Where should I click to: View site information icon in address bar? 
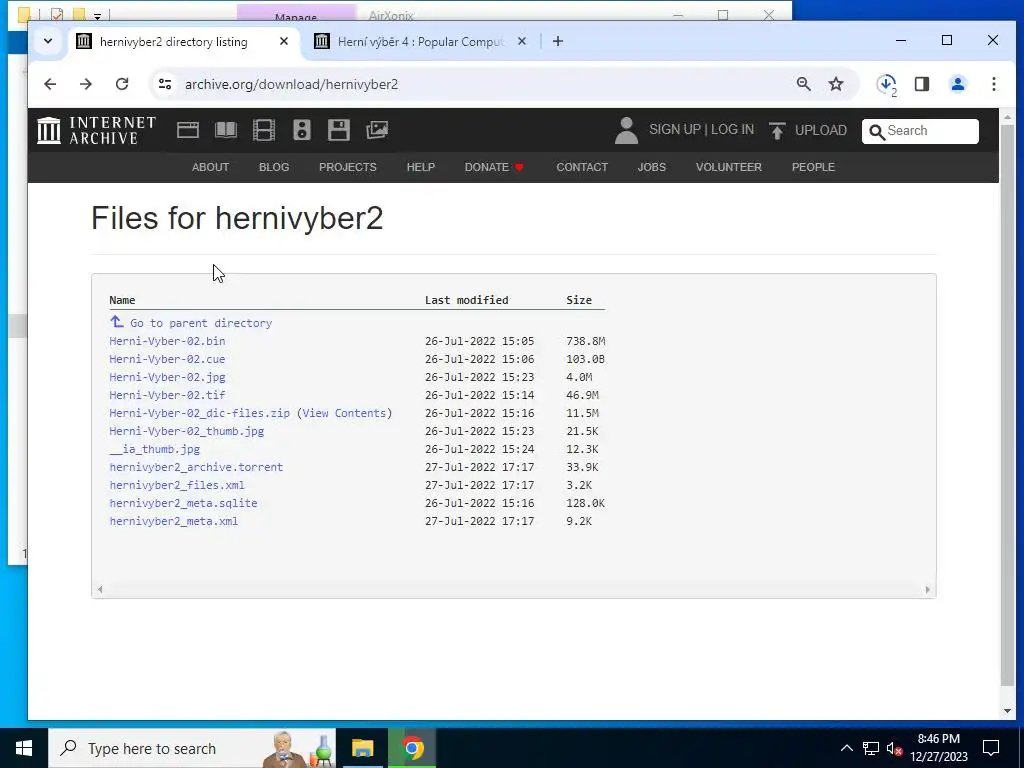coord(165,84)
